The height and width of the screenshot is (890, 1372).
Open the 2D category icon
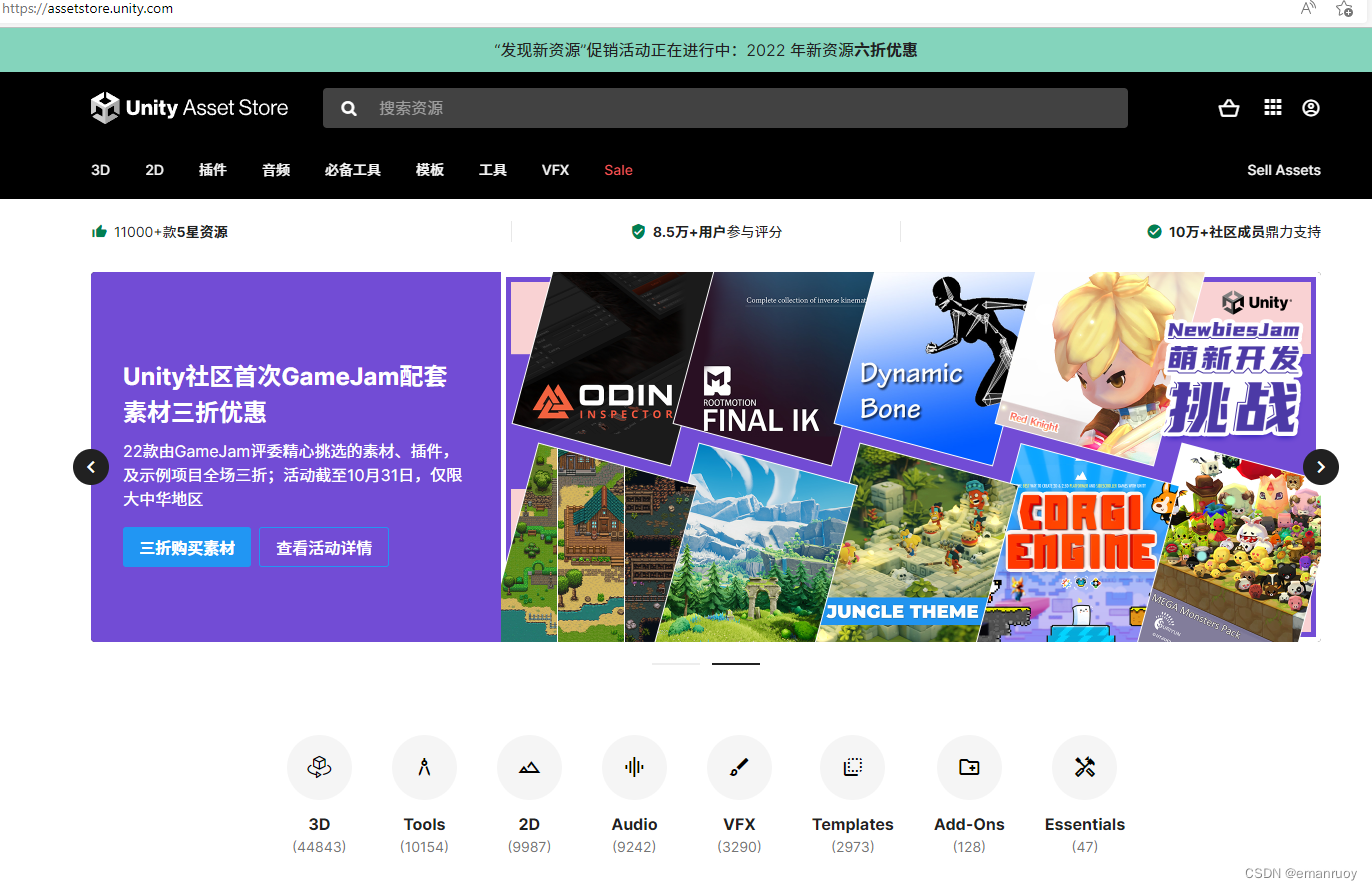pyautogui.click(x=529, y=767)
